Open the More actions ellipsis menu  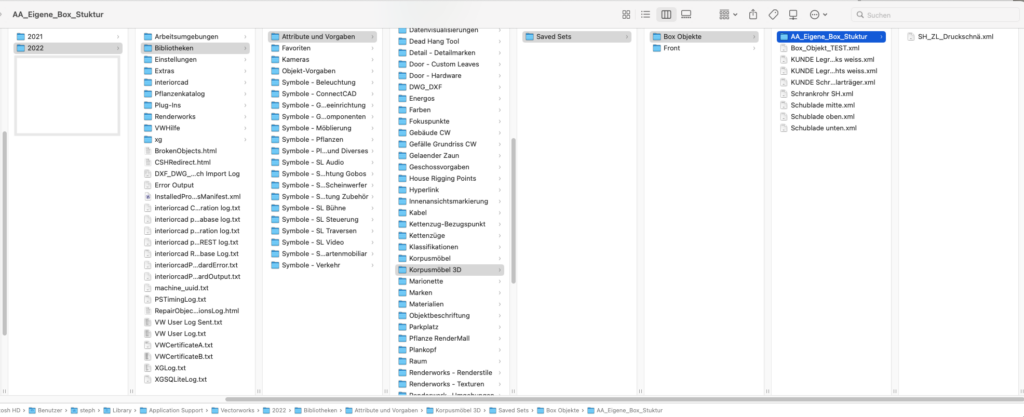coord(816,15)
